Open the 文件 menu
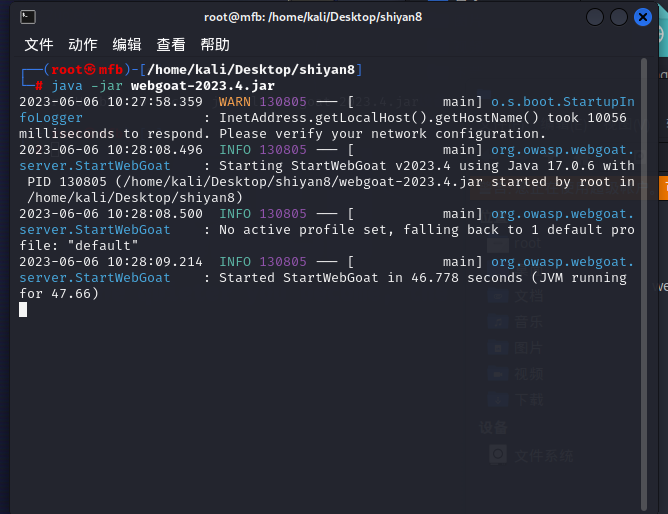The width and height of the screenshot is (668, 514). coord(39,45)
